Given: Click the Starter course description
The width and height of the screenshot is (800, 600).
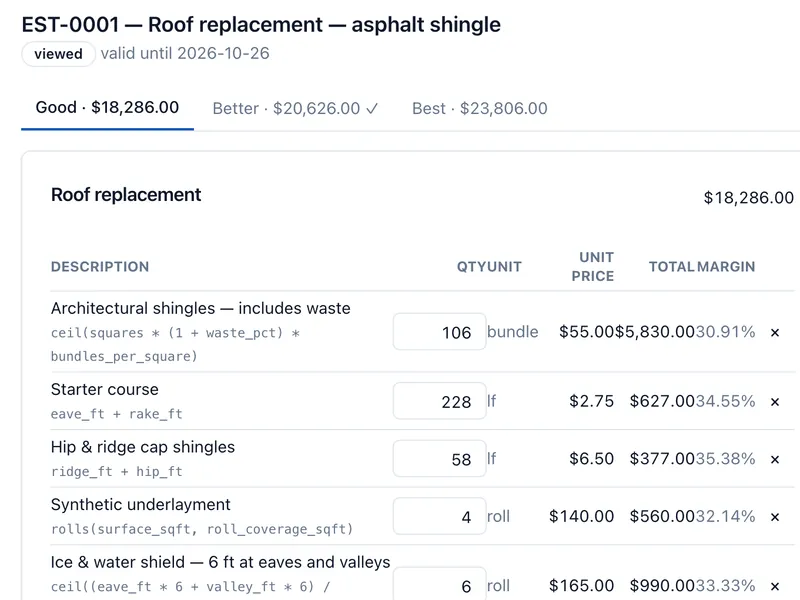Looking at the screenshot, I should pyautogui.click(x=105, y=390).
